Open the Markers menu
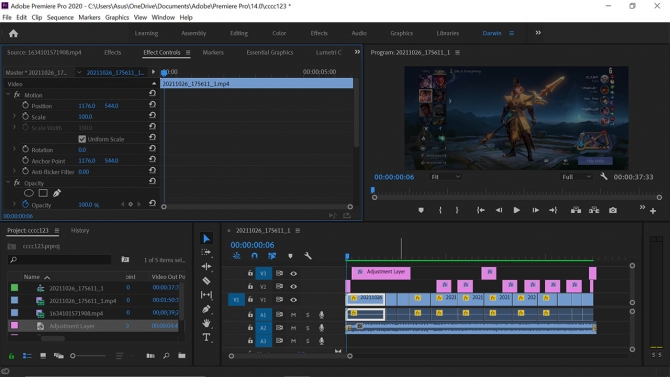The width and height of the screenshot is (670, 377). 89,18
